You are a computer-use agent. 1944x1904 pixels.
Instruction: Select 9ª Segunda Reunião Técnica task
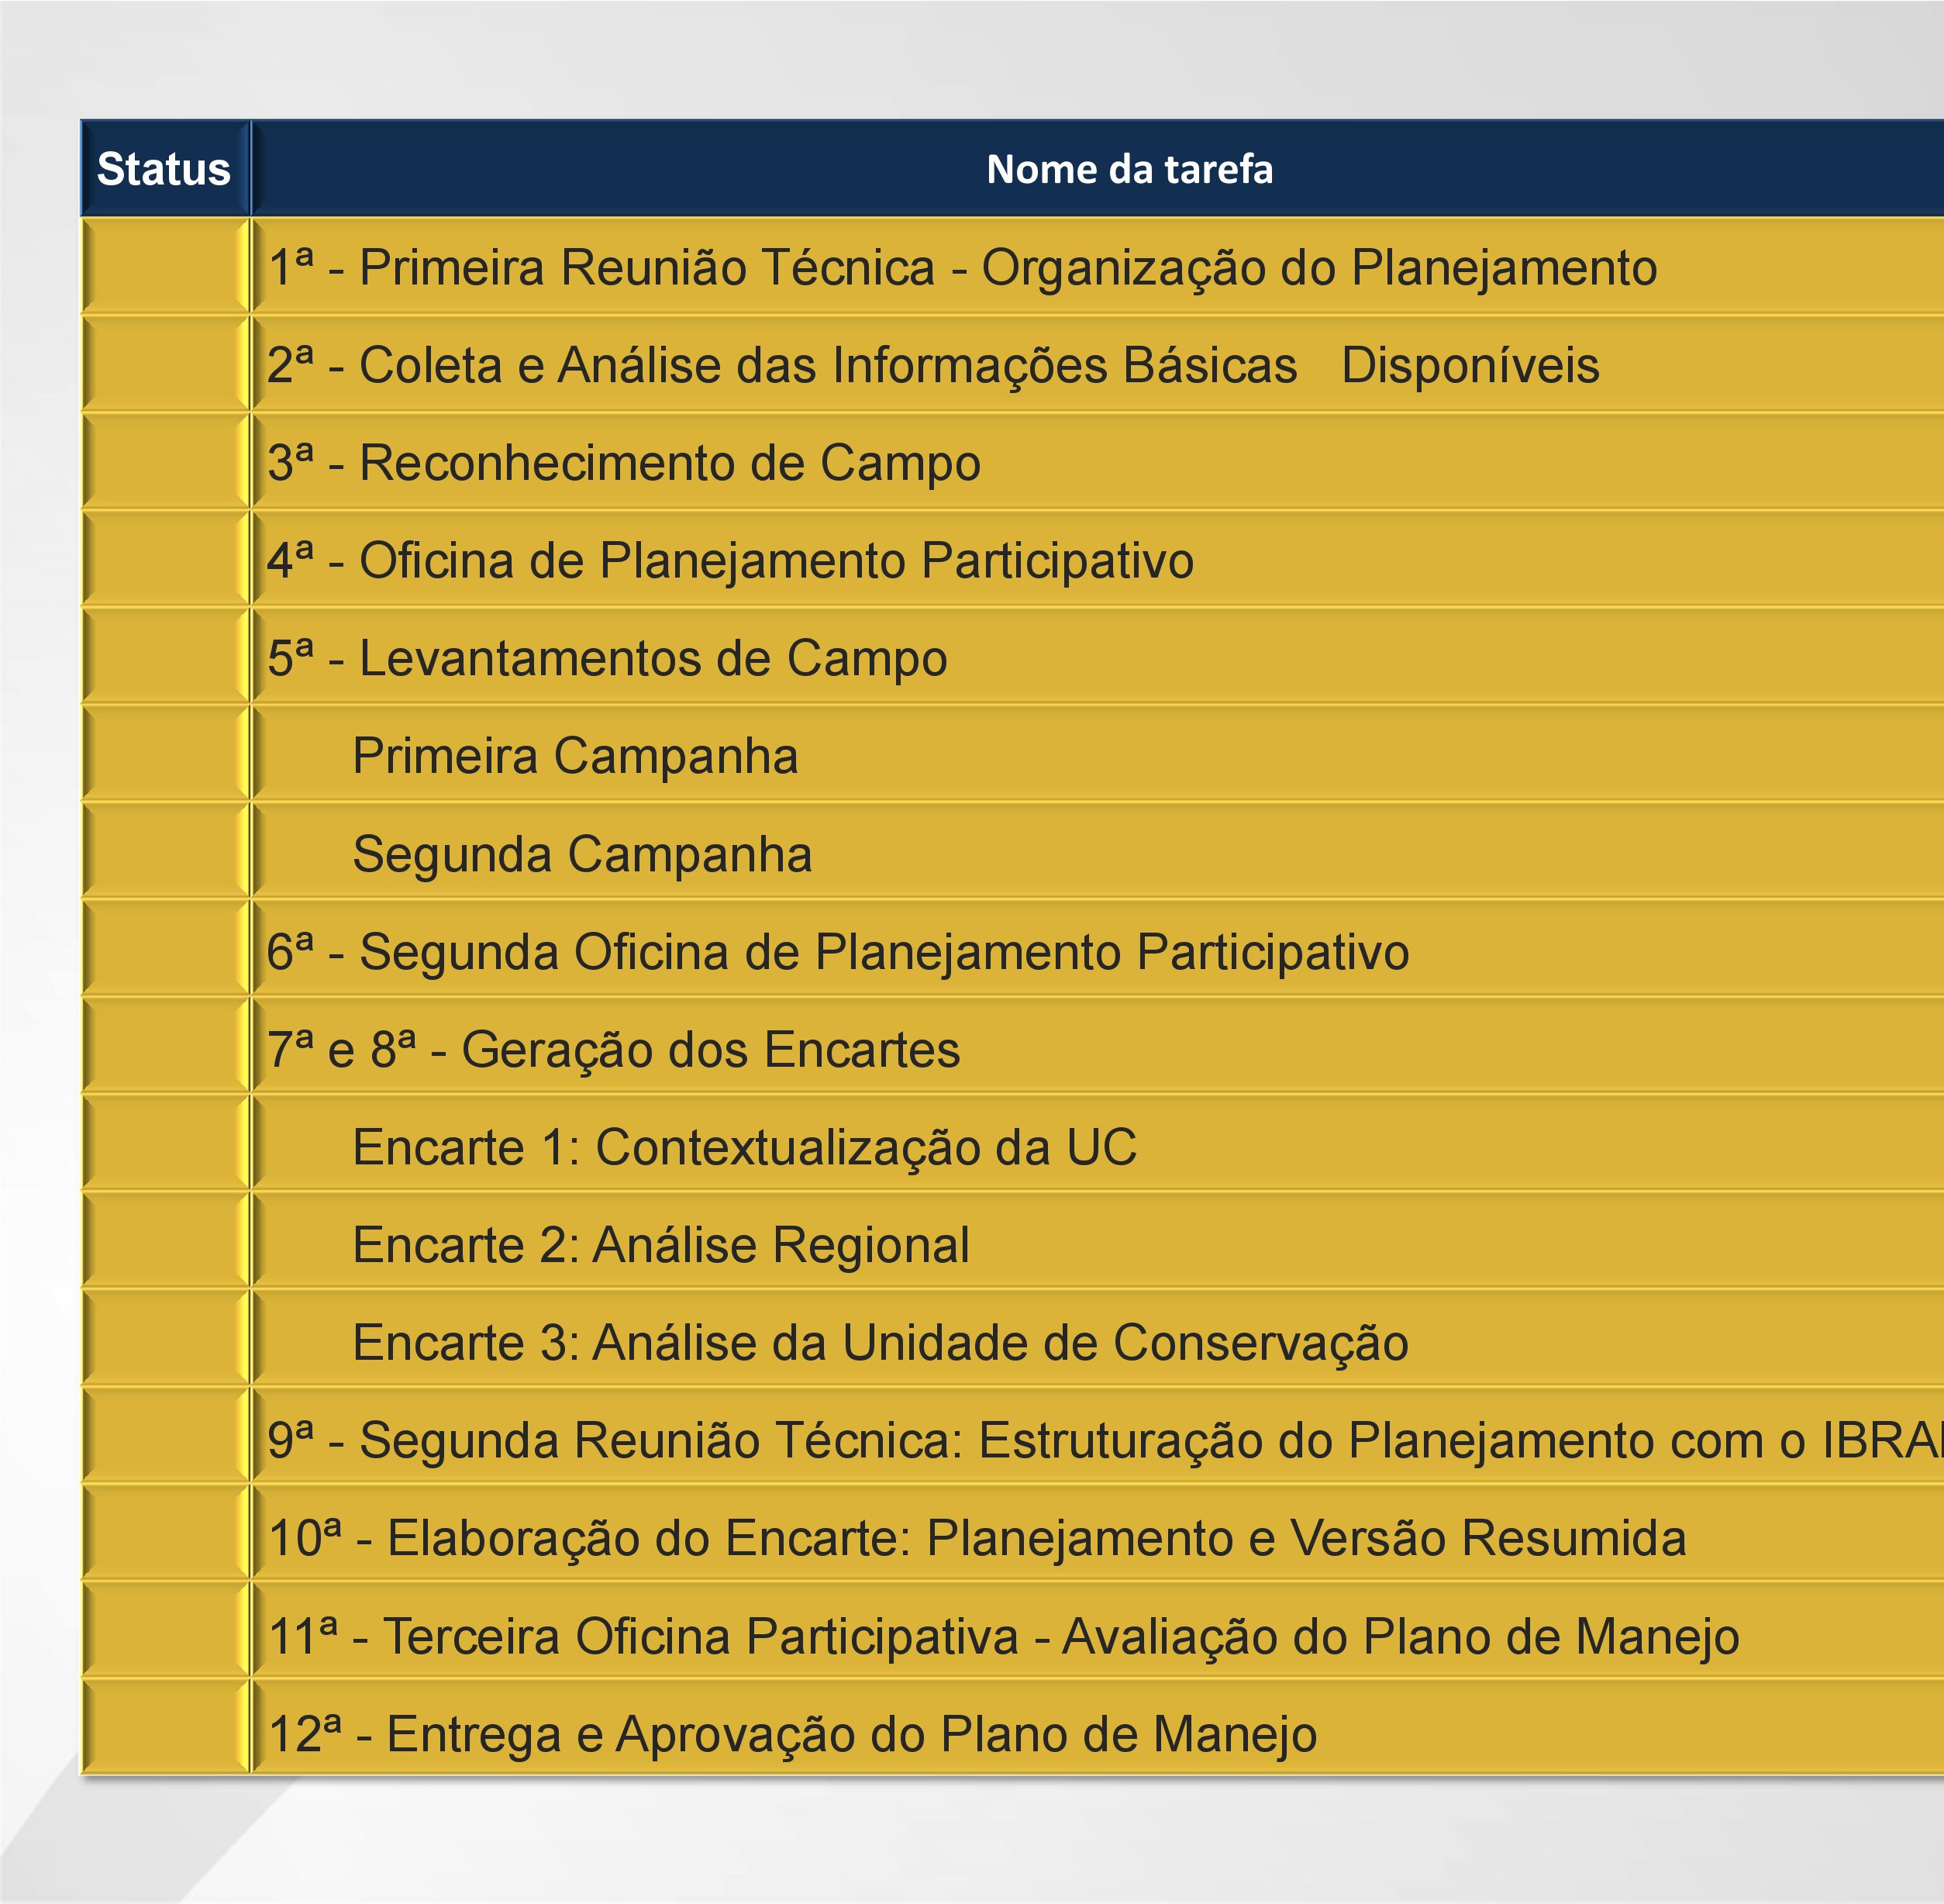point(1098,1439)
